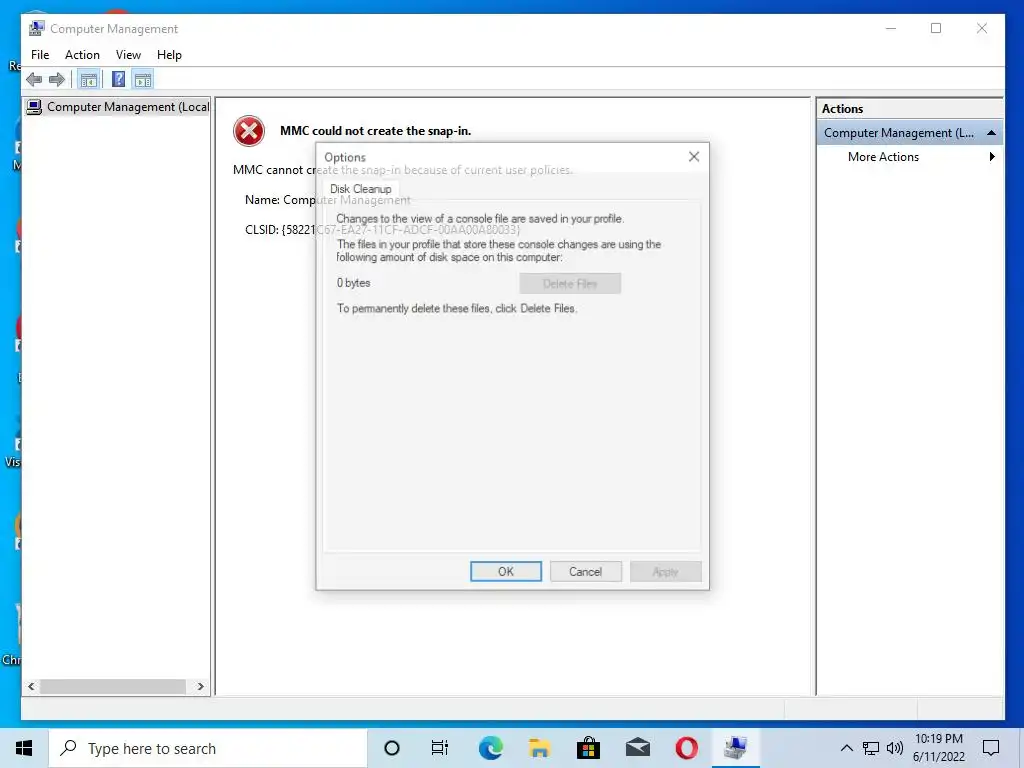Viewport: 1024px width, 768px height.
Task: Open the Mail app from the taskbar
Action: (637, 748)
